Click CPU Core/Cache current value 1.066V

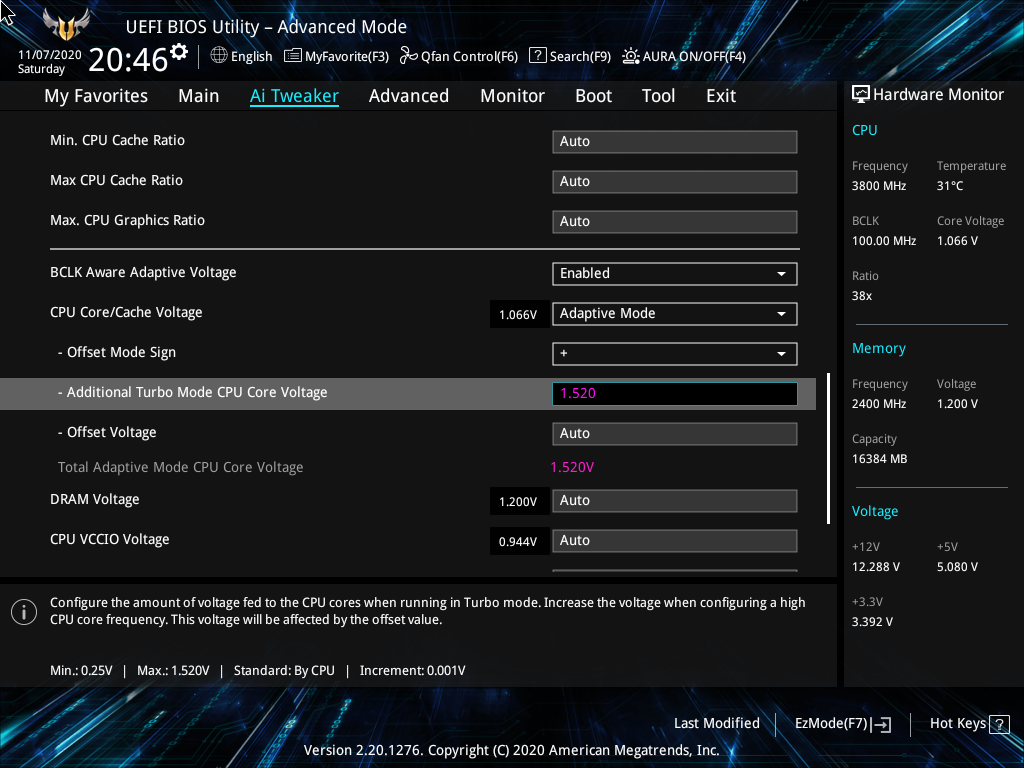point(518,315)
